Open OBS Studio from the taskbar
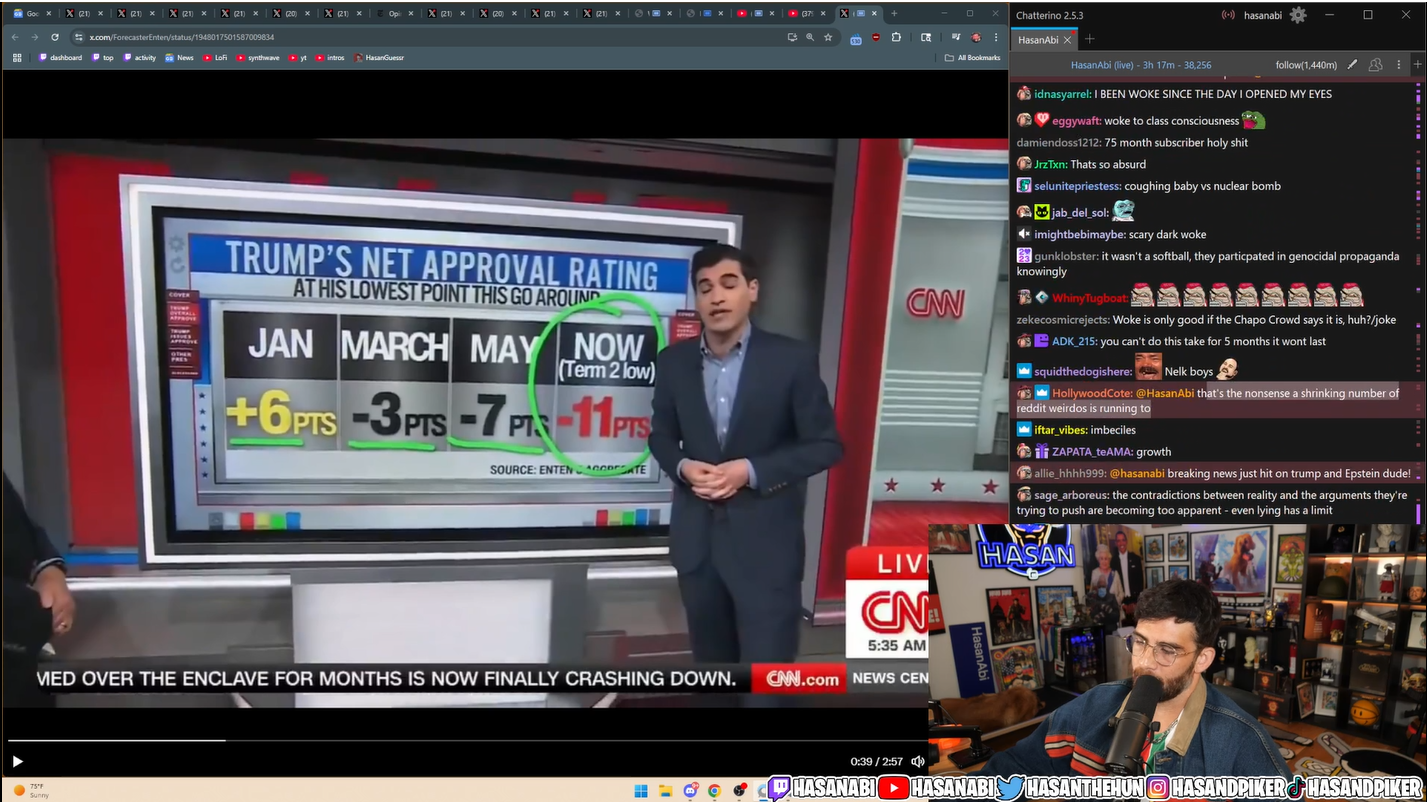 (739, 791)
